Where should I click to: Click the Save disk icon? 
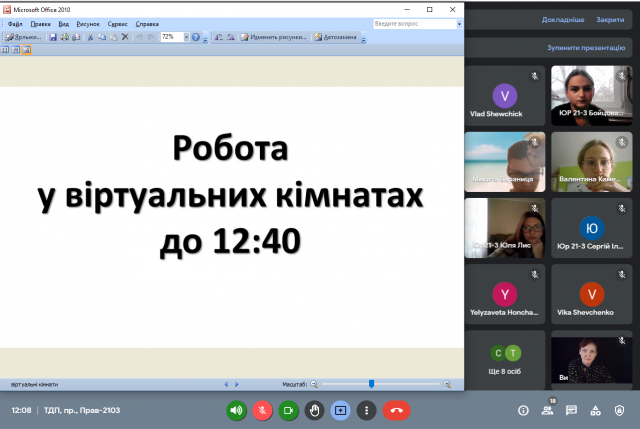coord(53,37)
